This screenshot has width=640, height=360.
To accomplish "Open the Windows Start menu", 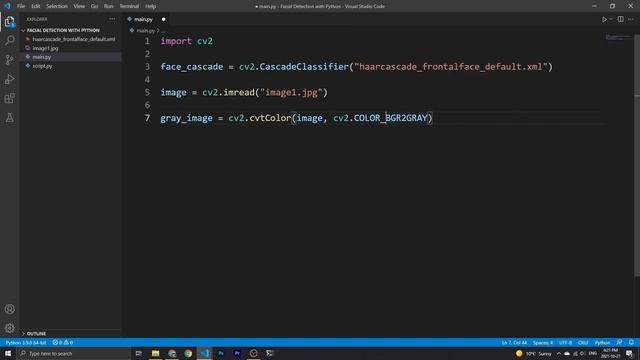I will click(8, 353).
